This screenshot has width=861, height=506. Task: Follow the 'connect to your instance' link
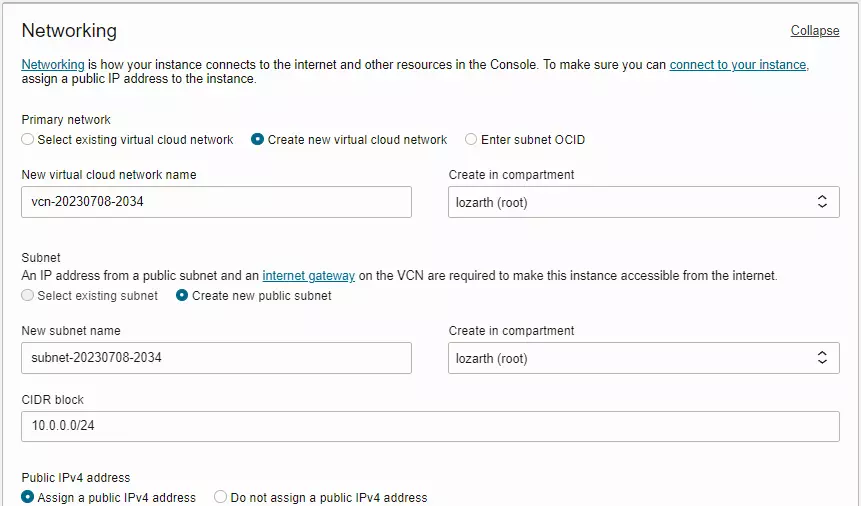[737, 65]
